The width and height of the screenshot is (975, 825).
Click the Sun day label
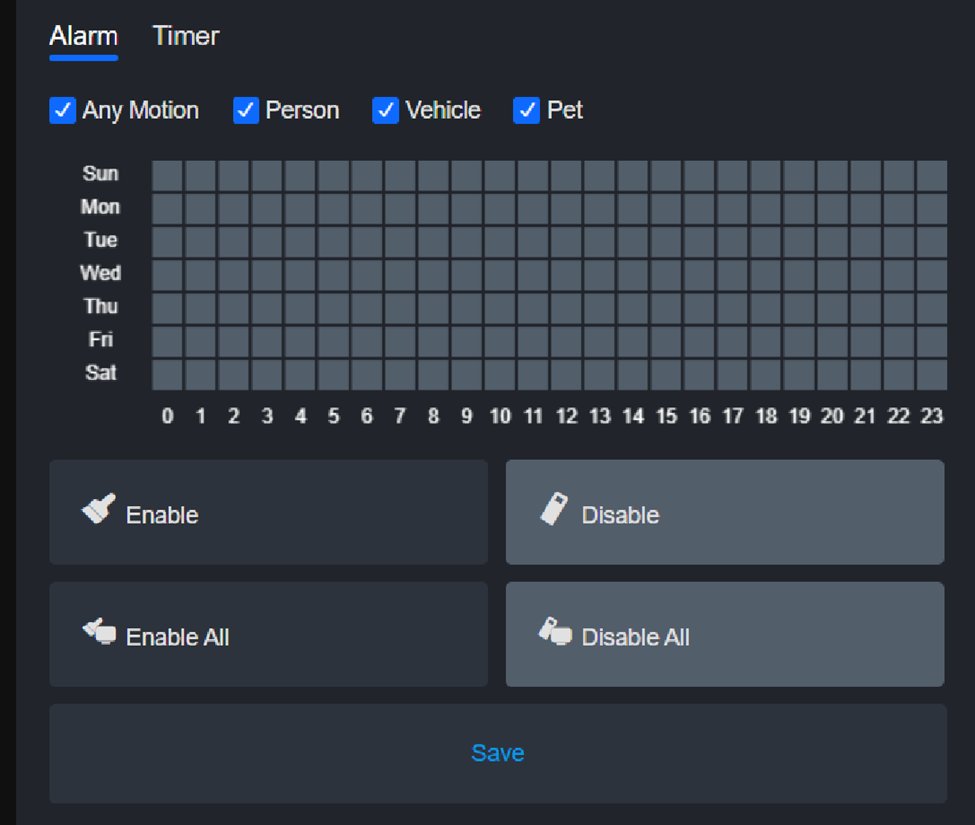tap(100, 173)
